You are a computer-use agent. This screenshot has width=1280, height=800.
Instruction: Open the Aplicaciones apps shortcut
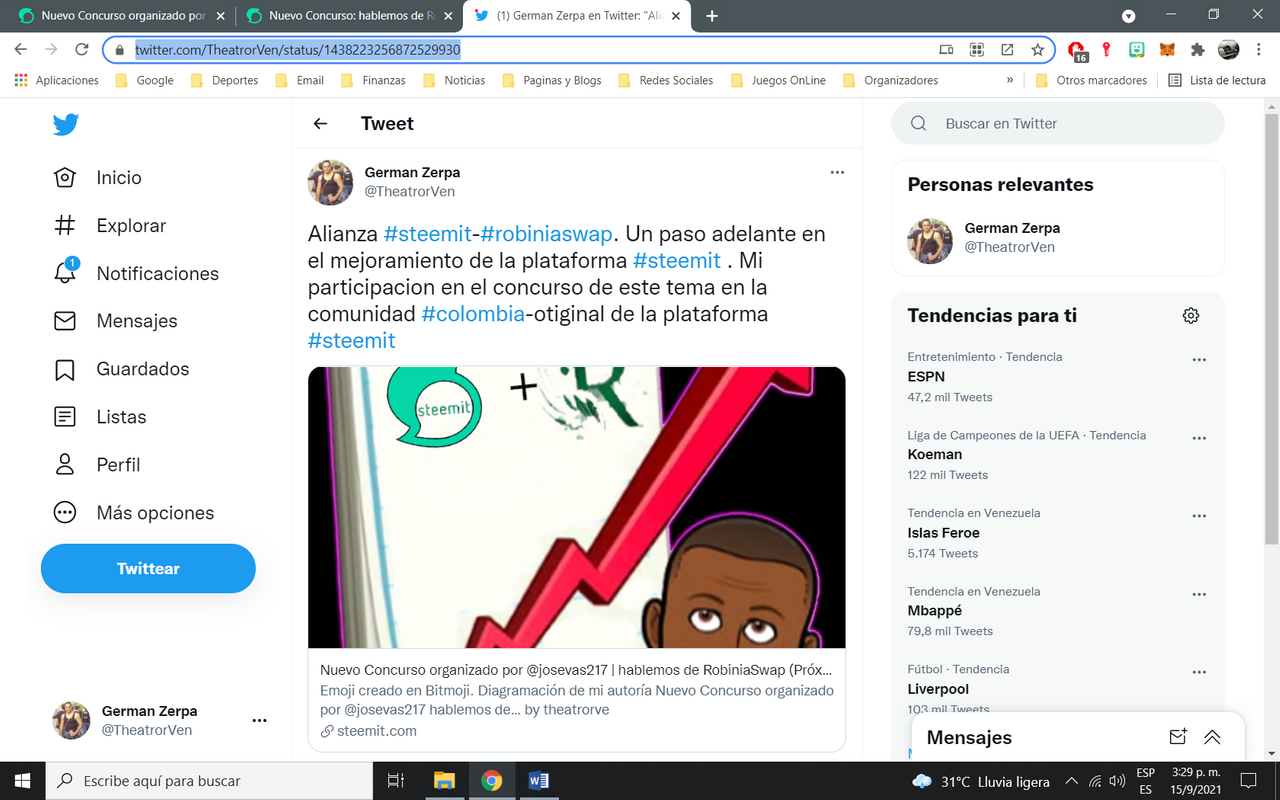(x=57, y=80)
